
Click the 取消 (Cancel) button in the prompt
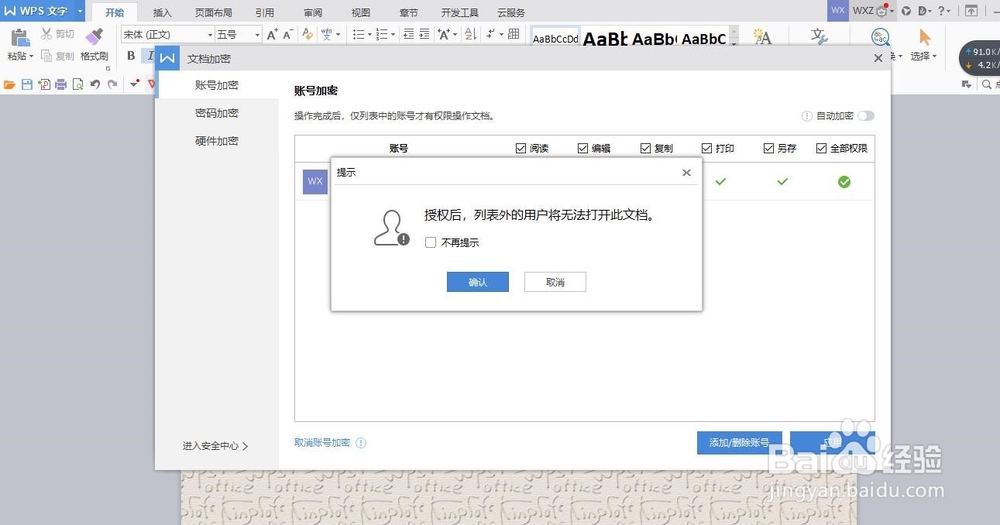click(x=555, y=282)
